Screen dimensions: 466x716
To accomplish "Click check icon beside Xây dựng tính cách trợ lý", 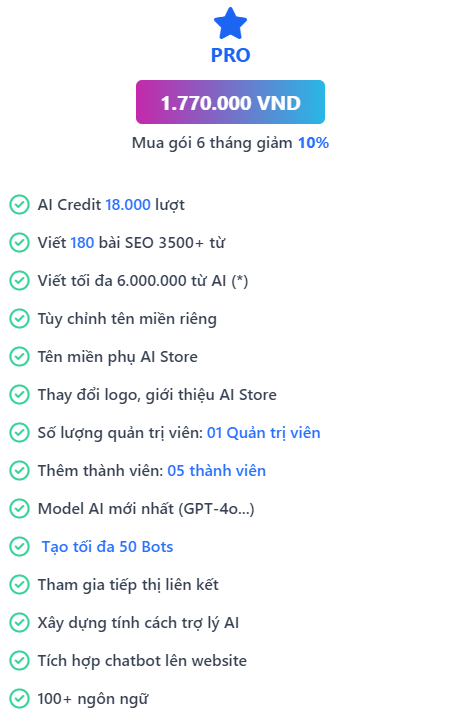I will coord(19,622).
